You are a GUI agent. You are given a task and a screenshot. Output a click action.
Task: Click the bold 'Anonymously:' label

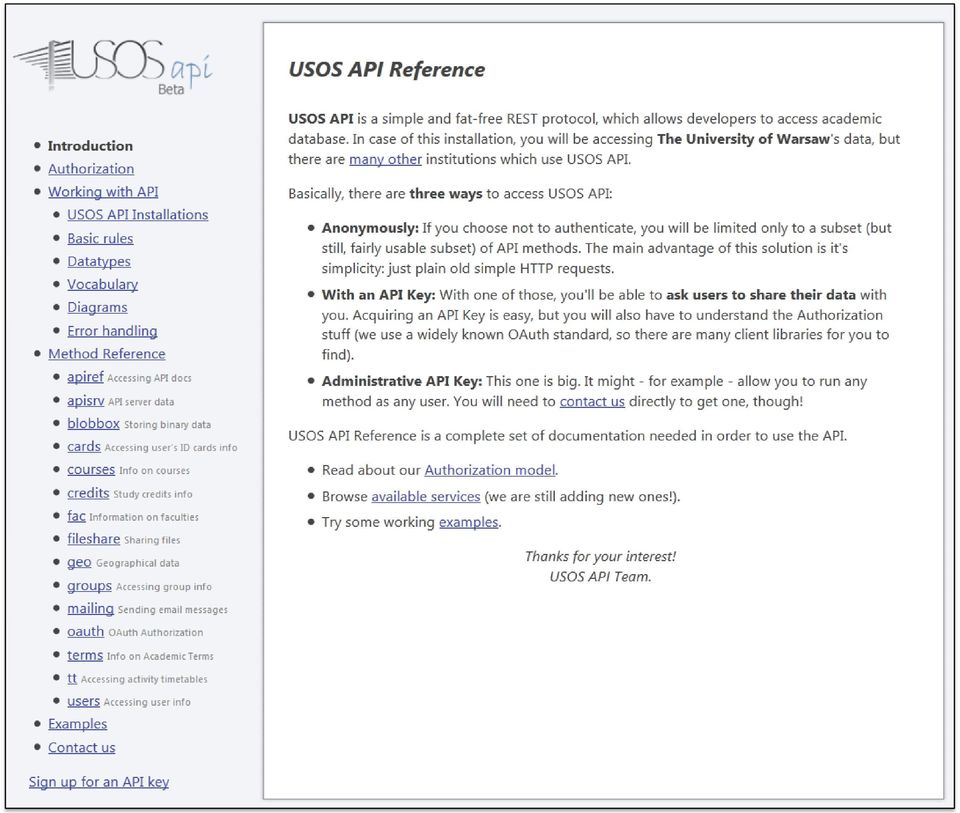pos(370,228)
